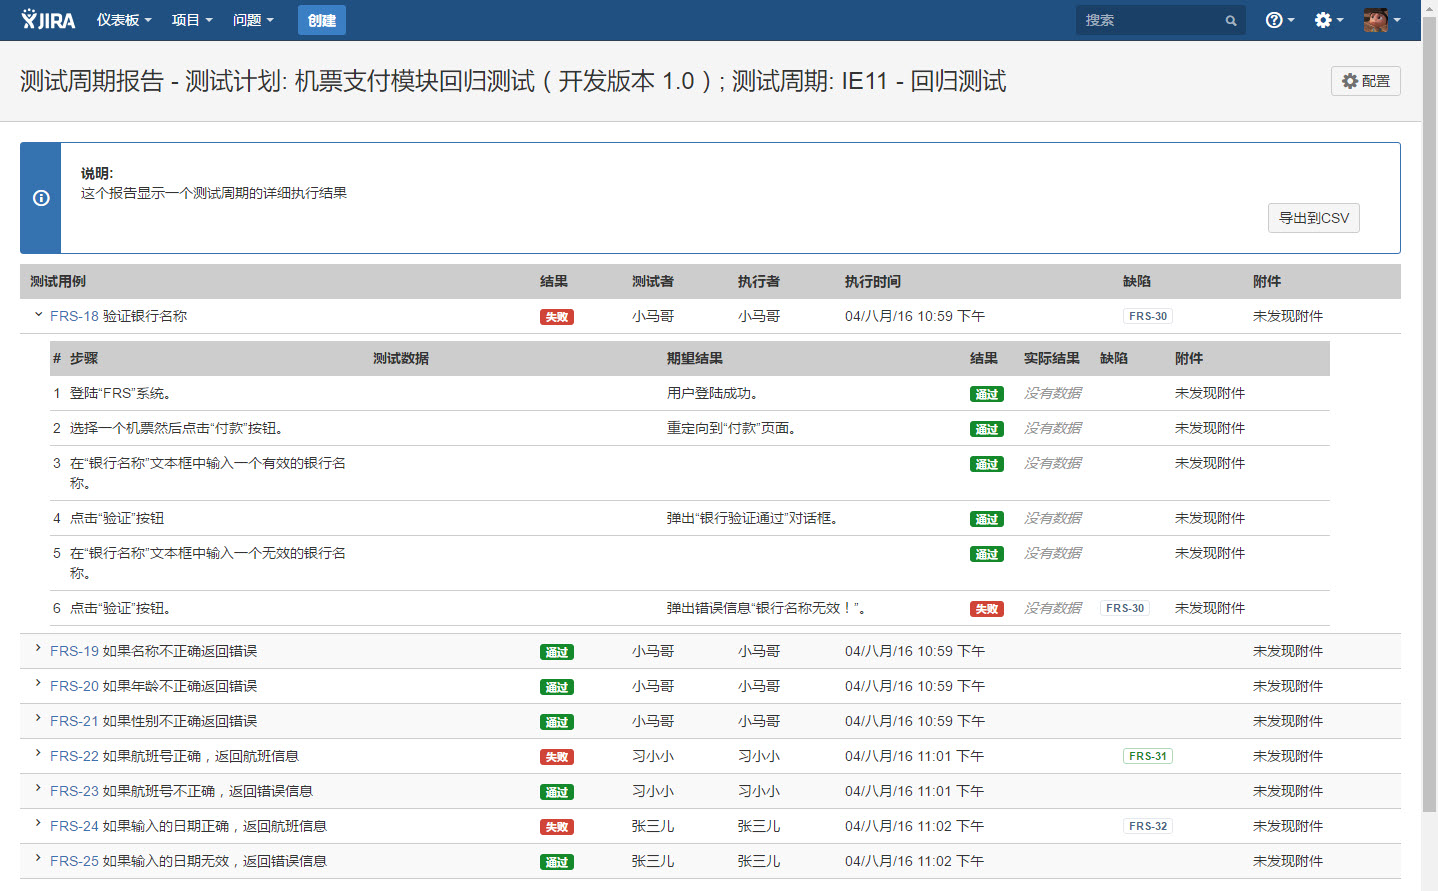Open defect FRS-30 in the FRS-18 row

[x=1148, y=316]
